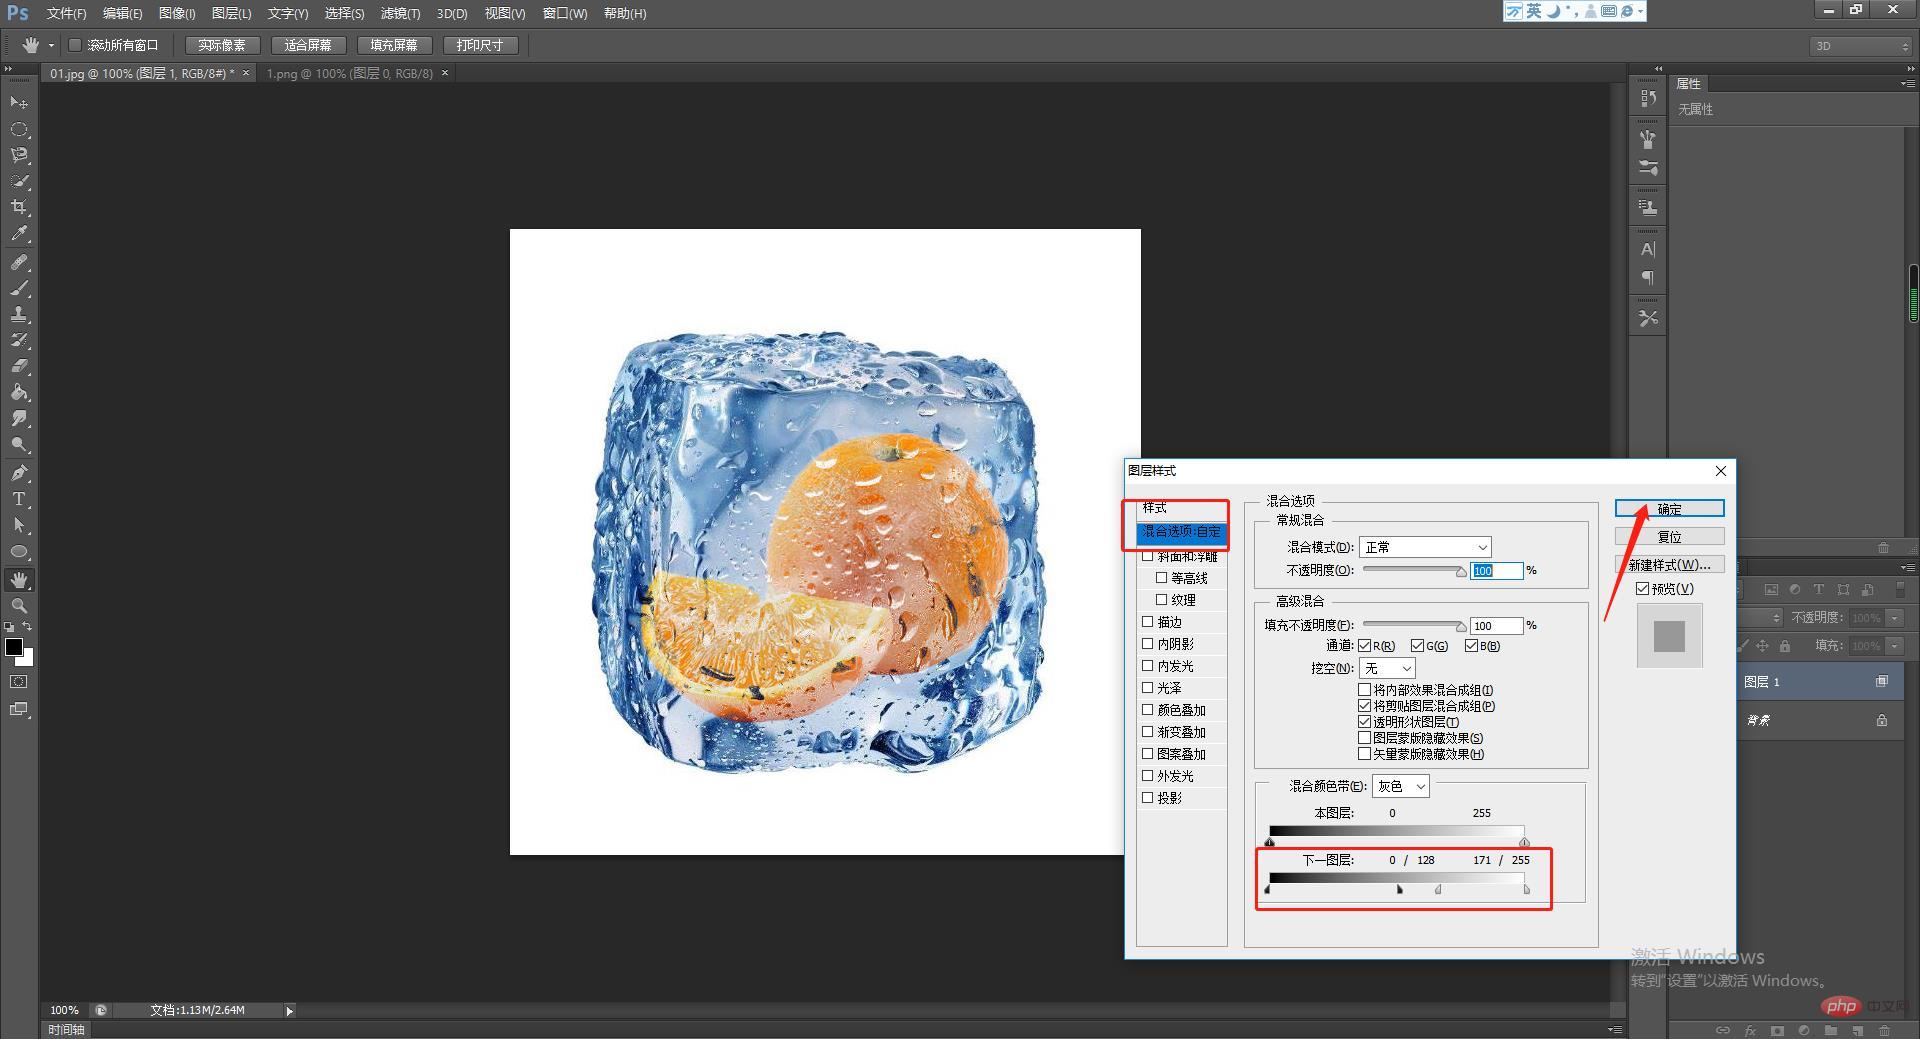Change screen mode icon in toolbox
The width and height of the screenshot is (1920, 1039).
[19, 709]
